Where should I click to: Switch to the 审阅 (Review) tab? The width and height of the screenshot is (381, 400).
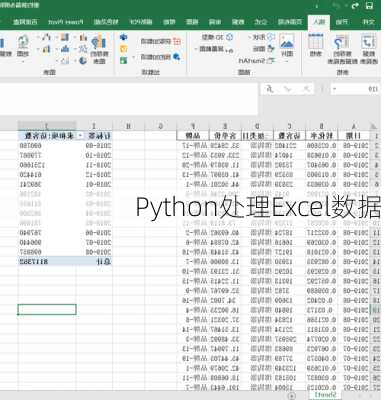point(215,22)
